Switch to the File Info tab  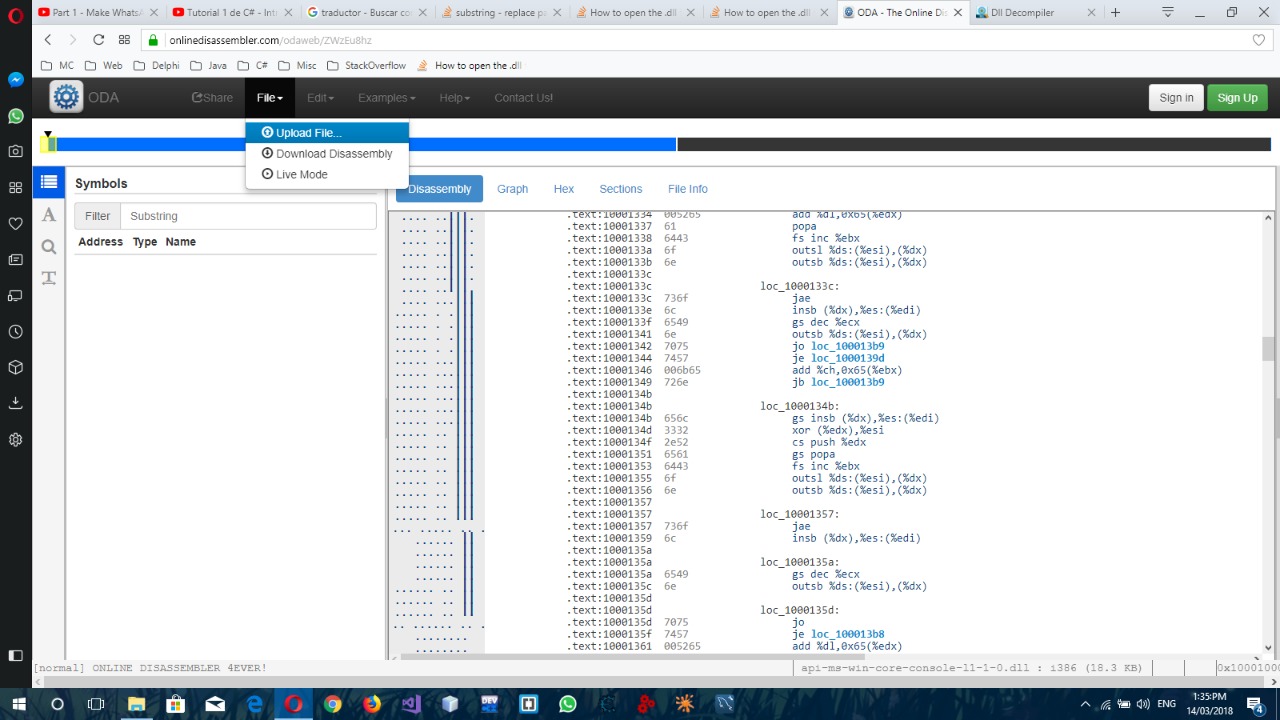pyautogui.click(x=687, y=189)
